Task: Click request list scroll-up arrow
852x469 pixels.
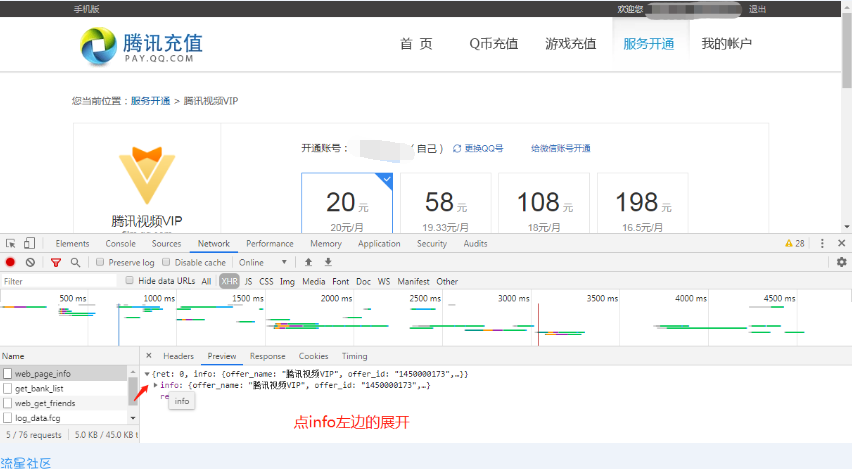Action: tap(133, 371)
